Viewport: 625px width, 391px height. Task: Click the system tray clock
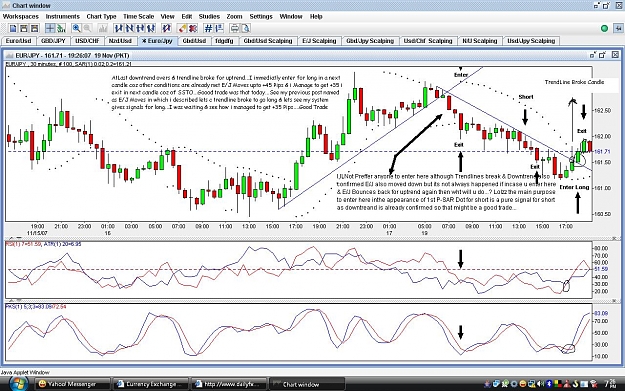[611, 384]
